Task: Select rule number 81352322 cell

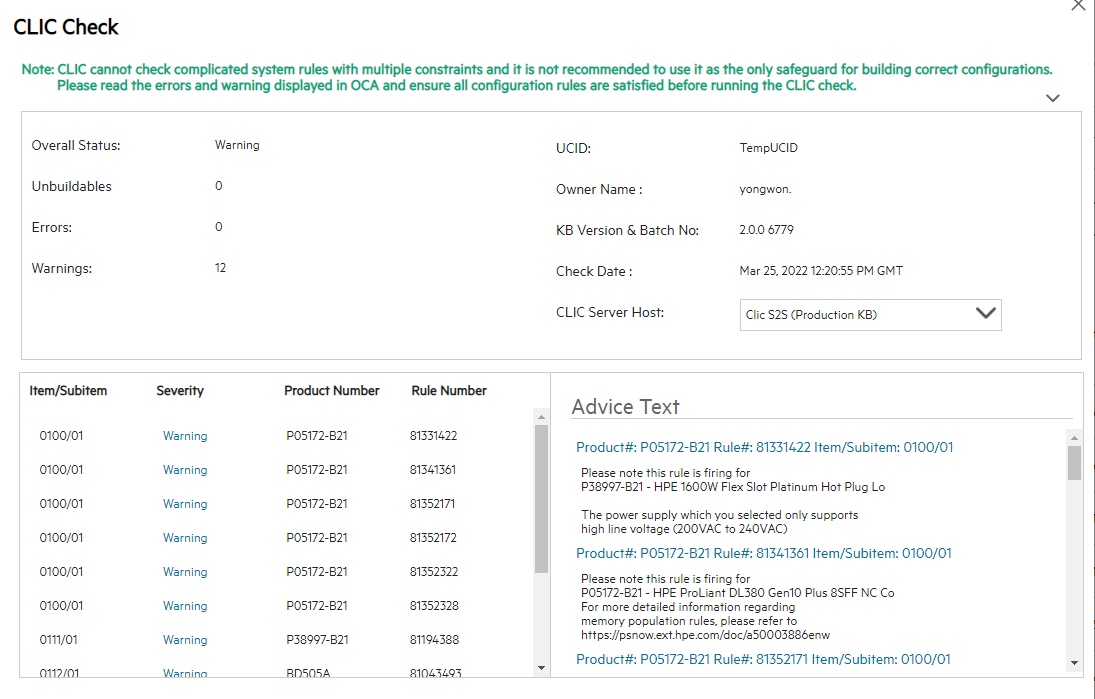Action: [434, 572]
